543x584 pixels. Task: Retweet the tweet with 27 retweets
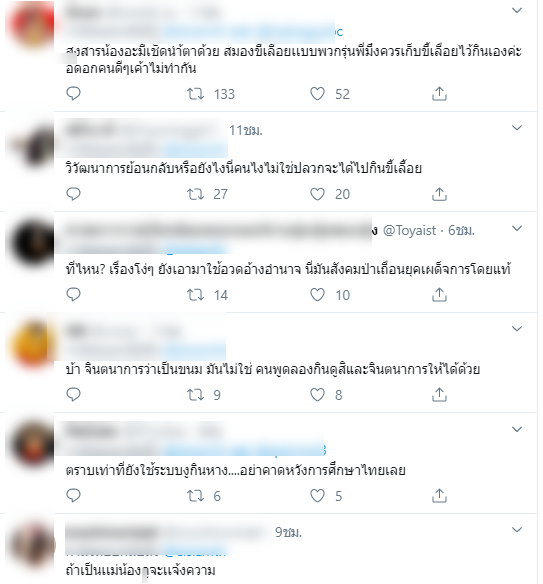(x=195, y=194)
